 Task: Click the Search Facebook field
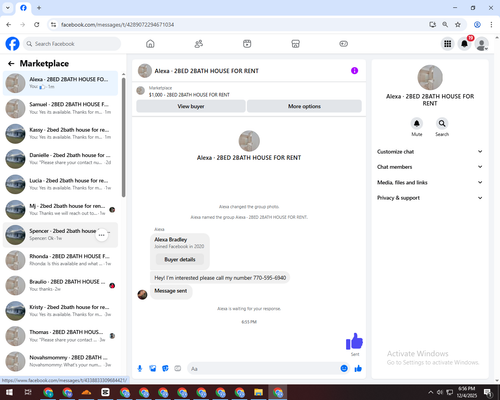pos(72,44)
